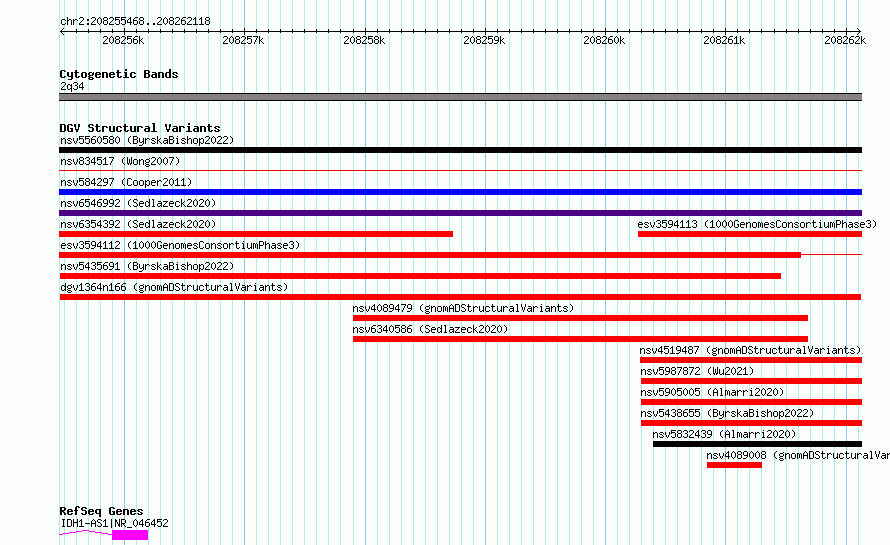The width and height of the screenshot is (890, 545).
Task: Click the 208260k ruler tick label
Action: point(604,40)
